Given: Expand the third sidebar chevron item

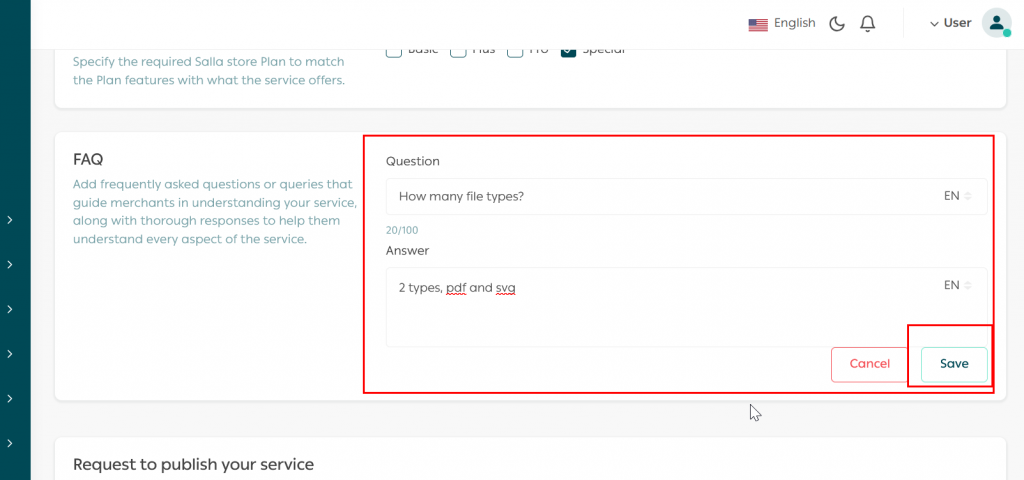Looking at the screenshot, I should pos(10,309).
